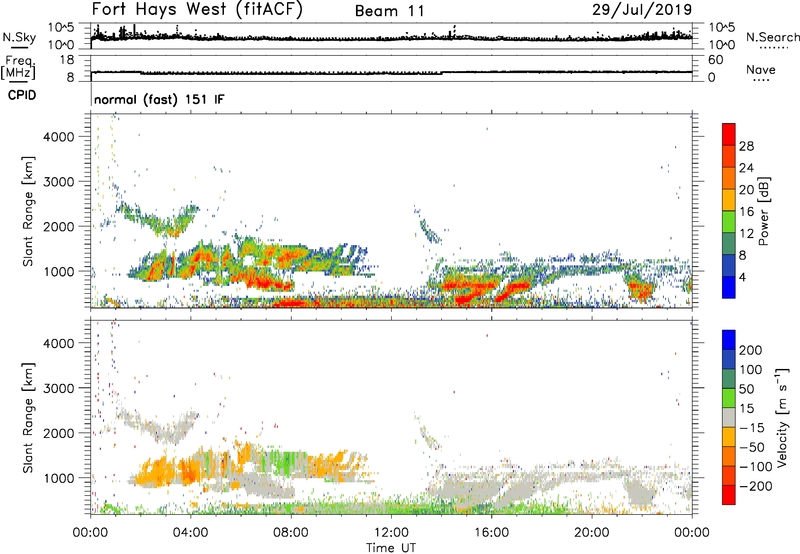Click the "28" label on the Power scale
The width and height of the screenshot is (800, 554).
(x=746, y=146)
